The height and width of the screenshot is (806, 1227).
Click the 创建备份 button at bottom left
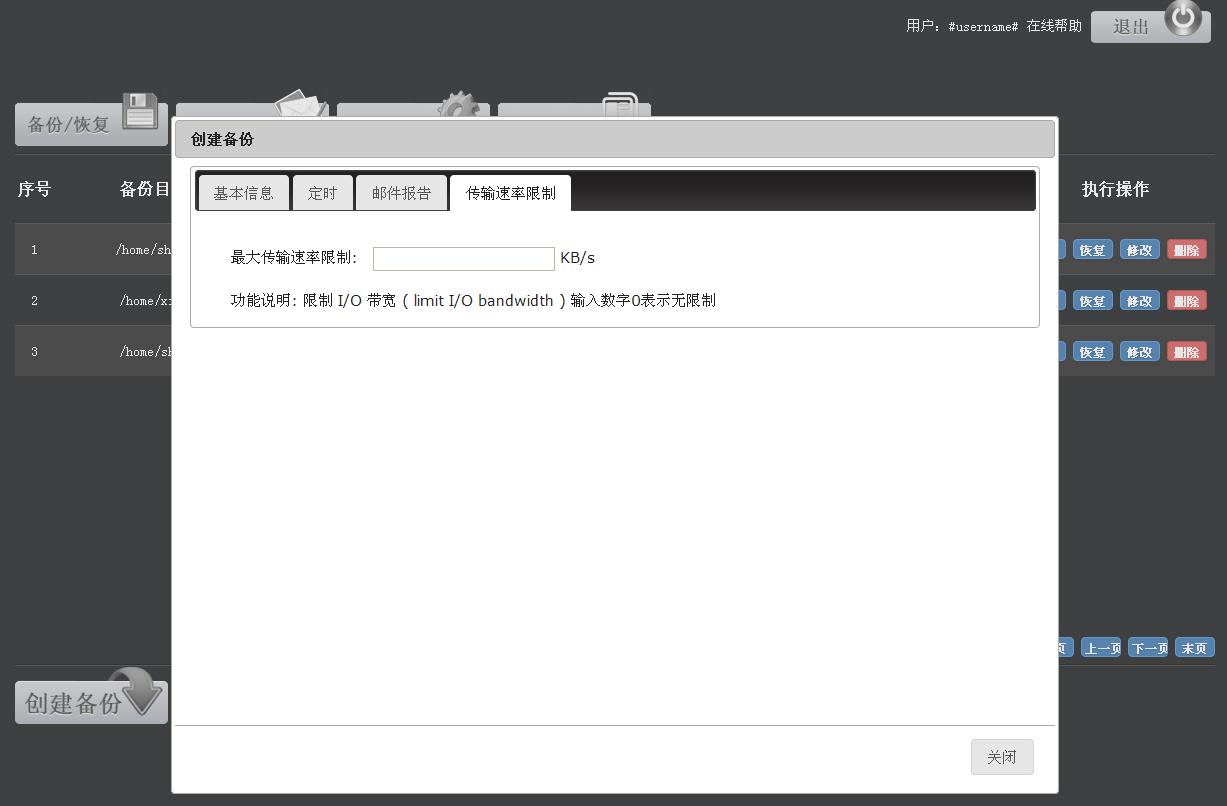[x=90, y=703]
